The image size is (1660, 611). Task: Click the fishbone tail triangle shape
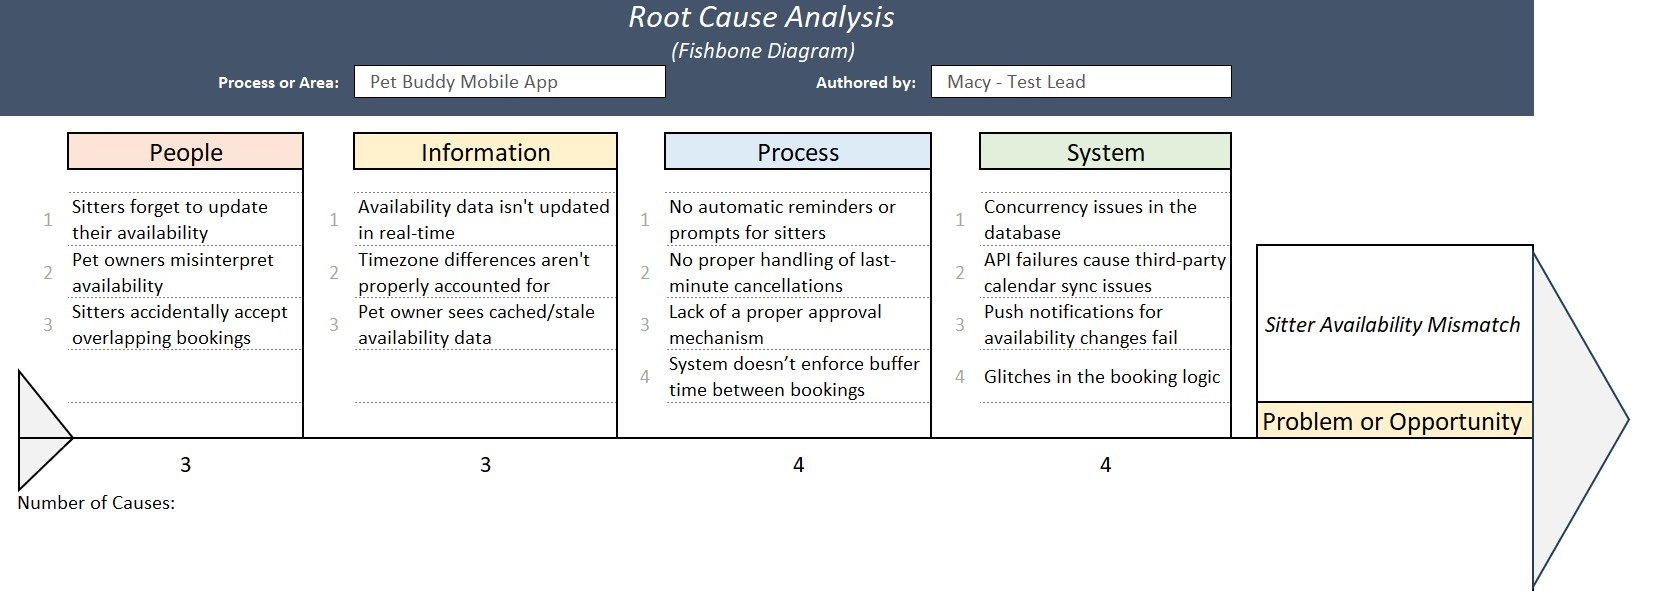(40, 432)
